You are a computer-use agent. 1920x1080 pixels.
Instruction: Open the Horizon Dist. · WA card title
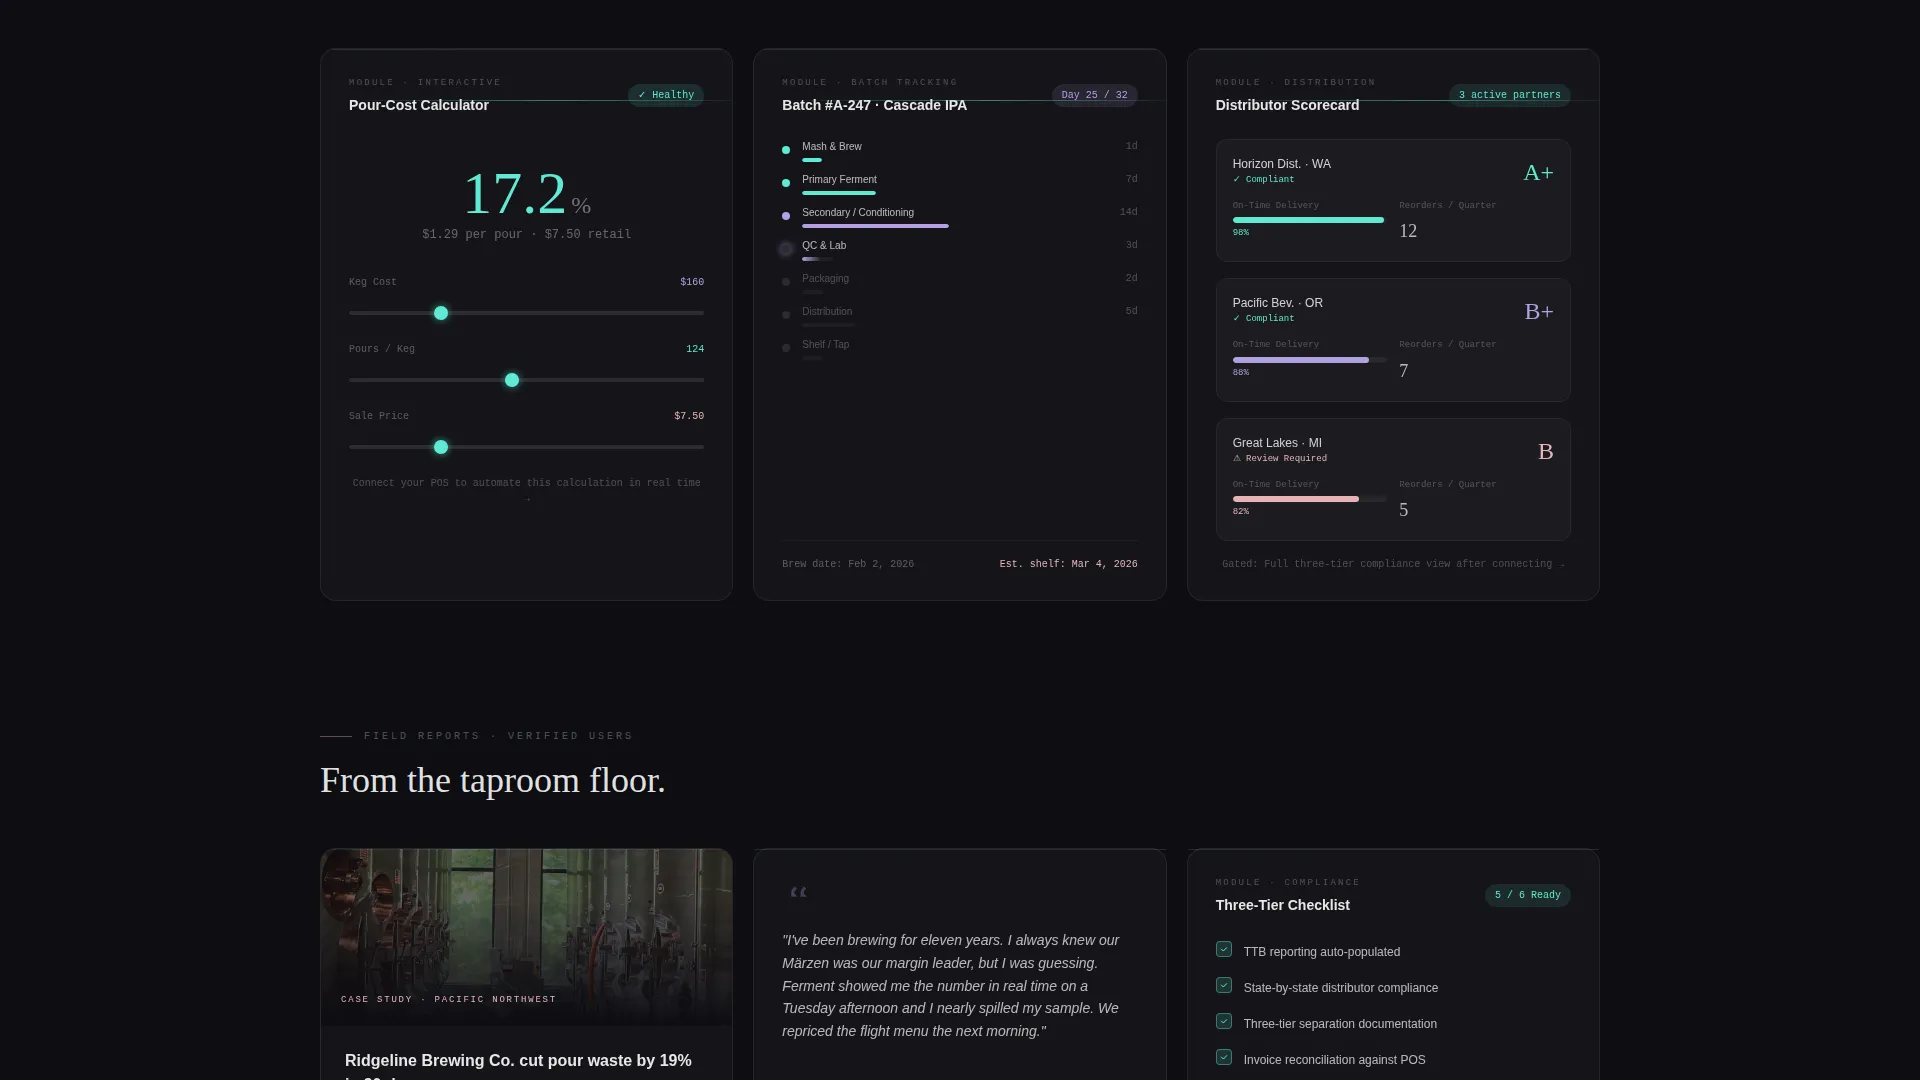point(1281,164)
